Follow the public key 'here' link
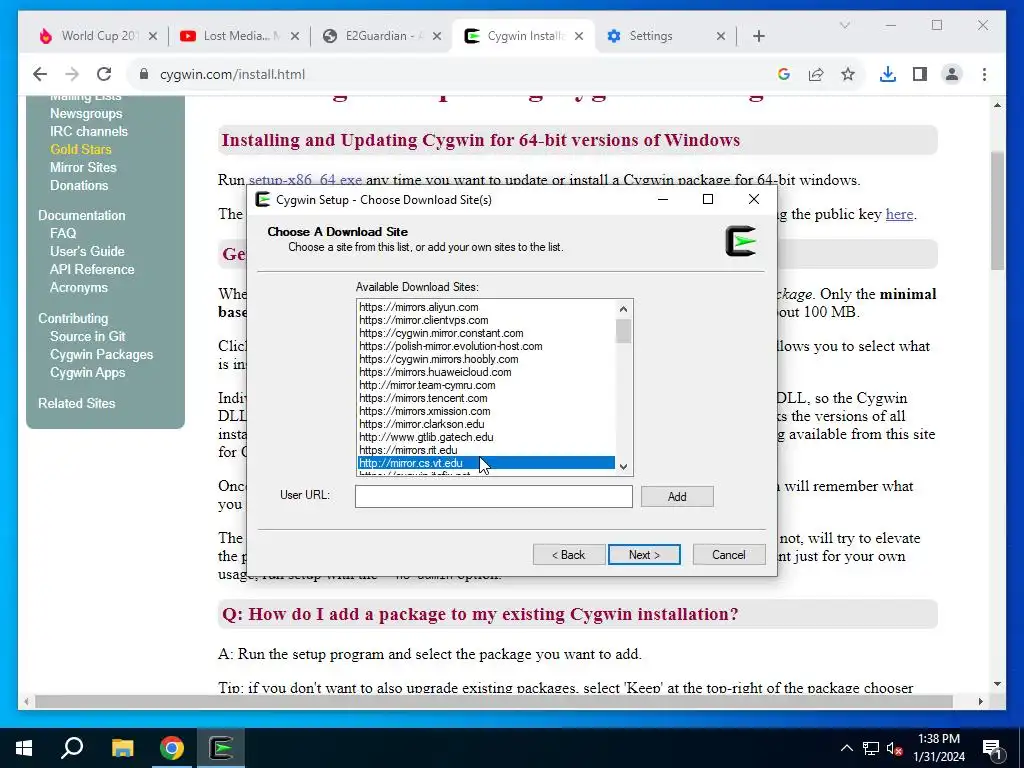Screen dimensions: 1024x768 click(899, 214)
